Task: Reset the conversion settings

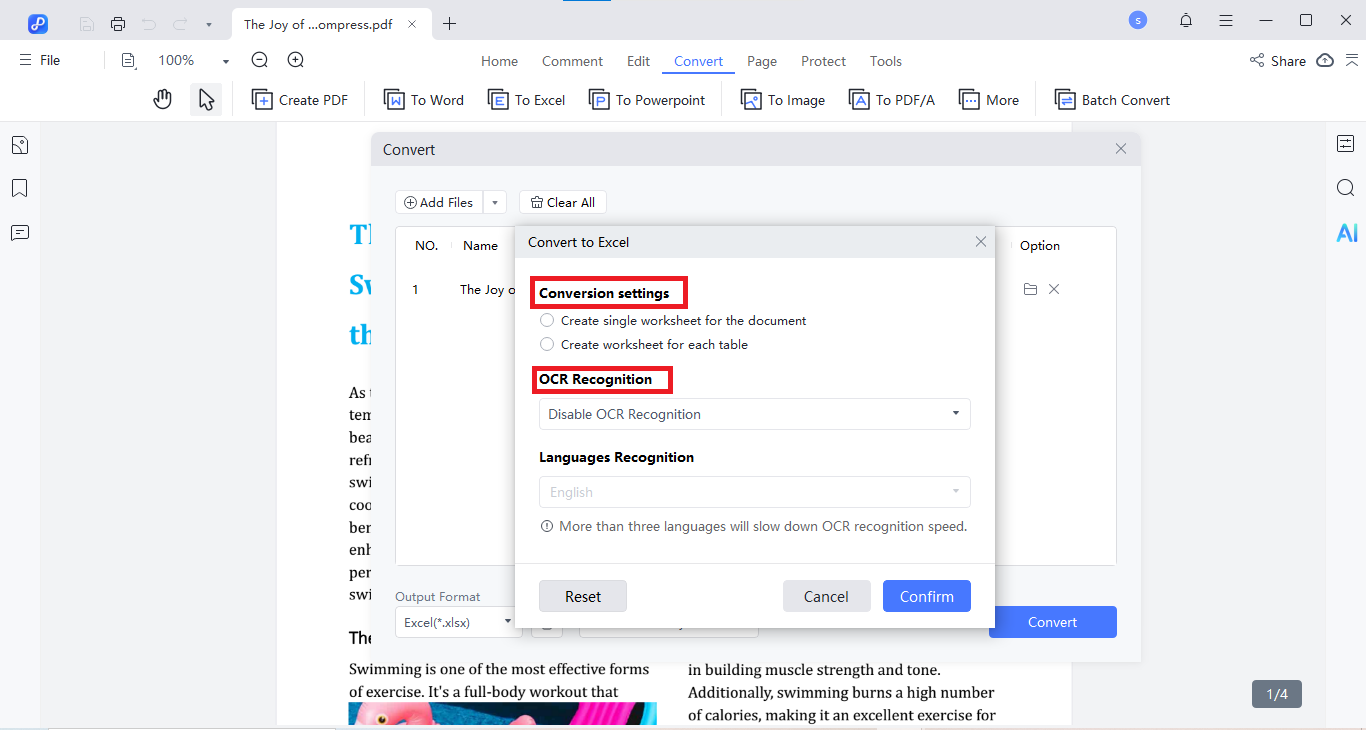Action: [582, 595]
